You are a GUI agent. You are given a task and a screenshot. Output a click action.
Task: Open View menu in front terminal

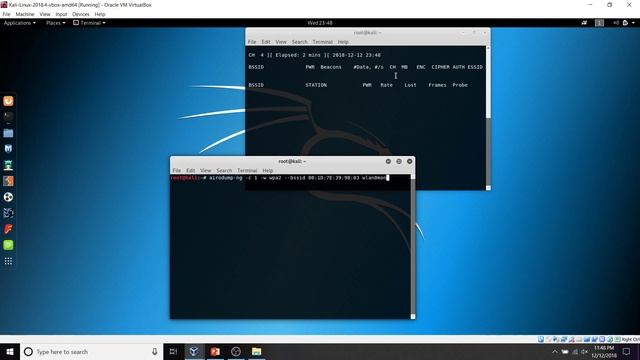tap(205, 171)
